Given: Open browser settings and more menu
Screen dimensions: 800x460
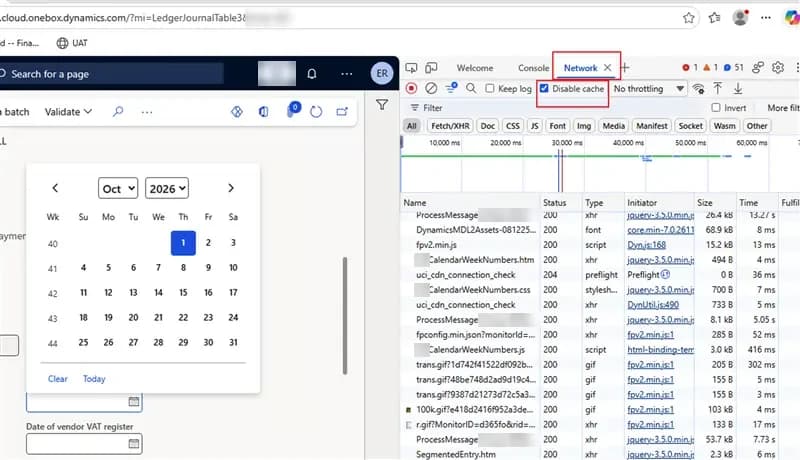Looking at the screenshot, I should coord(766,18).
